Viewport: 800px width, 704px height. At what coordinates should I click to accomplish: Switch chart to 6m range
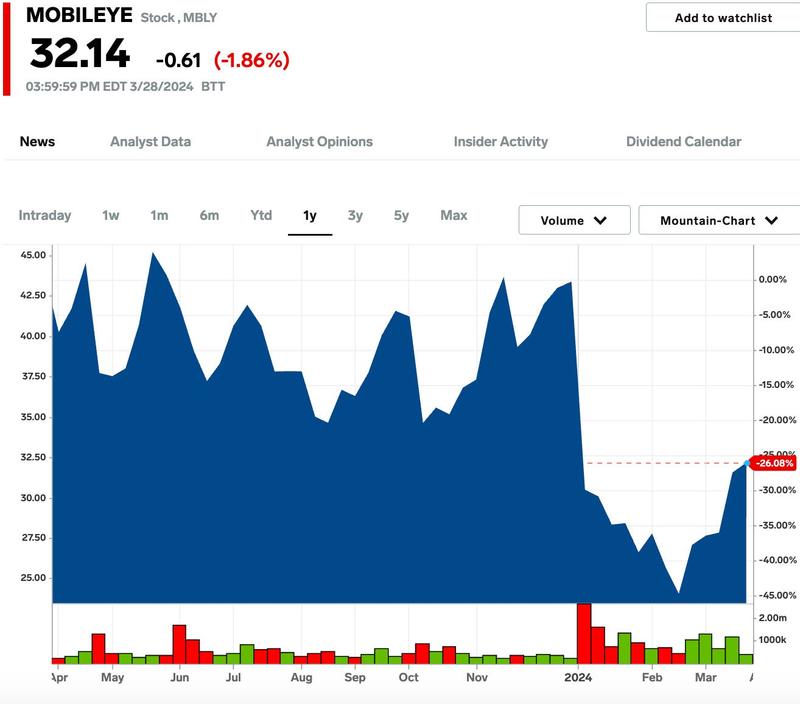209,215
